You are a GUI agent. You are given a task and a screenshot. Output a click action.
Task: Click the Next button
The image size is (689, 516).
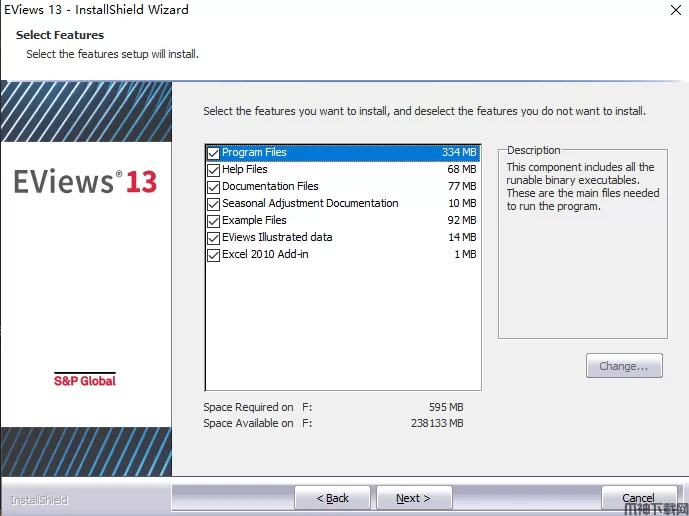point(414,498)
